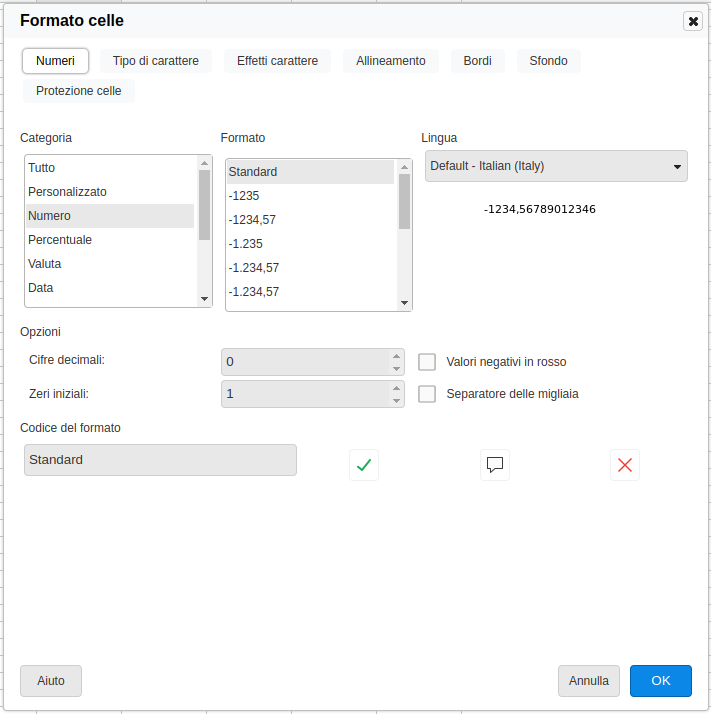Image resolution: width=711 pixels, height=714 pixels.
Task: Open Aiuto help
Action: click(x=51, y=681)
